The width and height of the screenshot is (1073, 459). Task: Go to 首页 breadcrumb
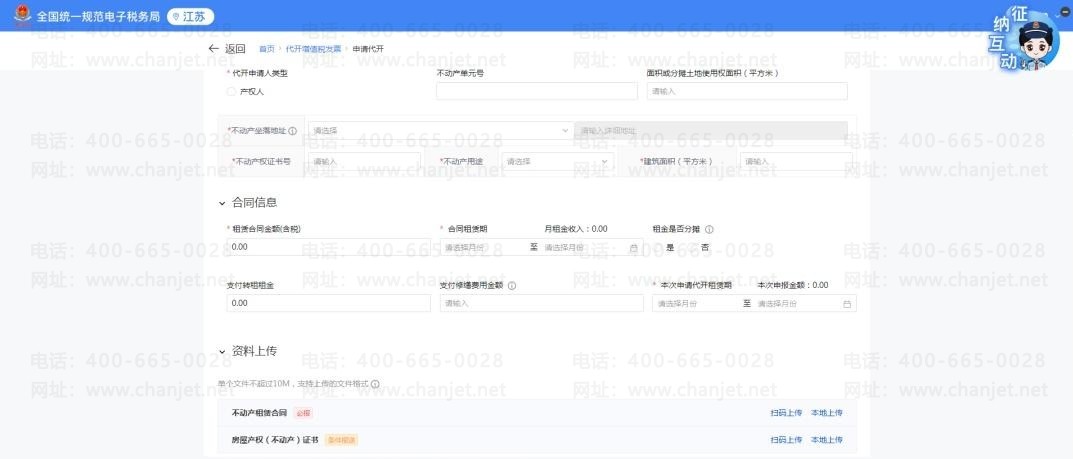click(x=266, y=49)
